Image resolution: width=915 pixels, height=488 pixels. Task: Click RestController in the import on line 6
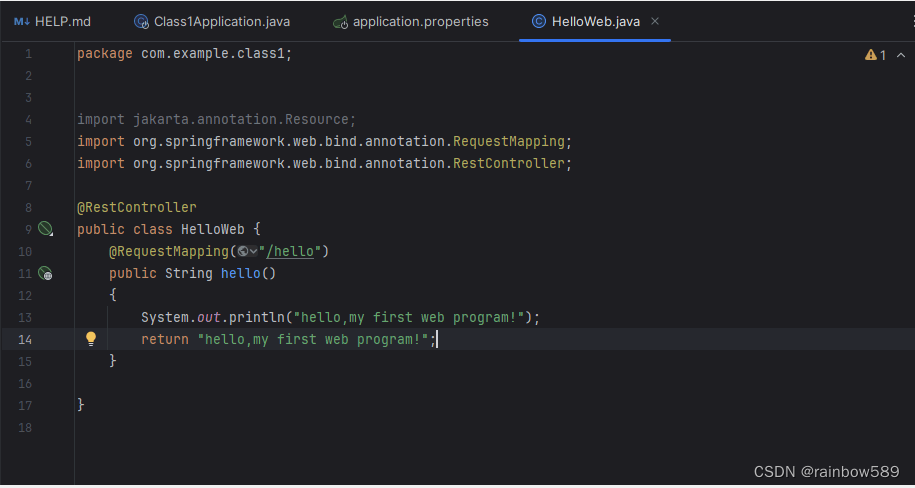click(x=509, y=163)
